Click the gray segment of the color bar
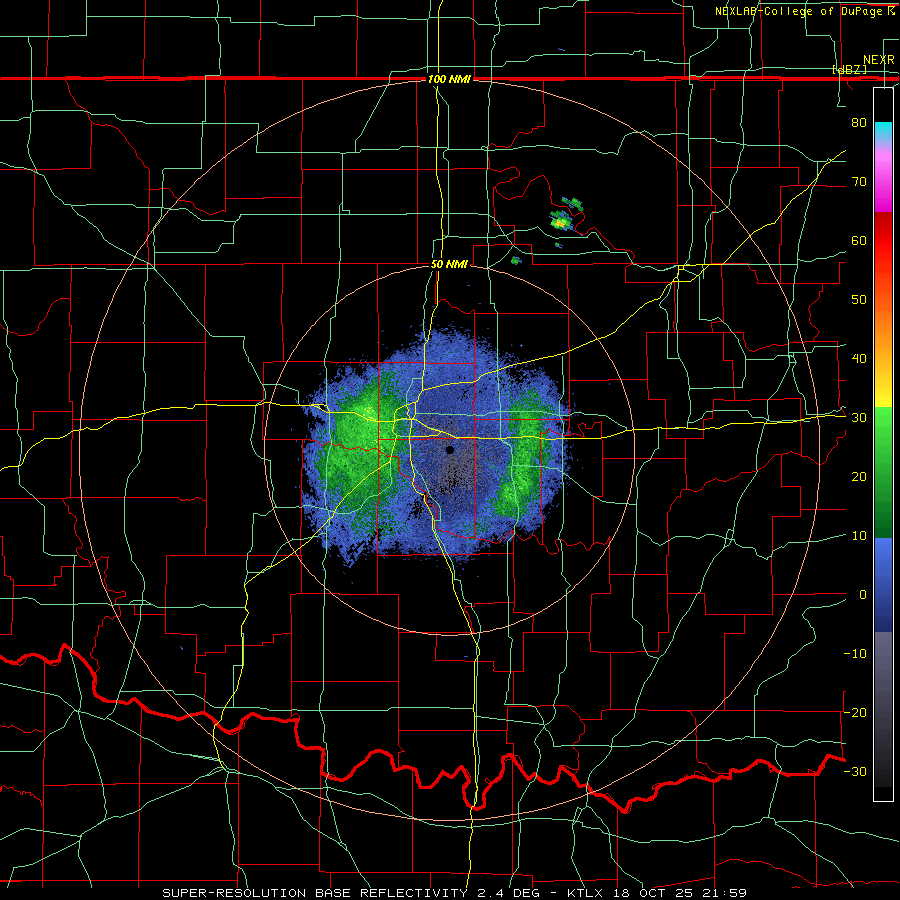900x900 pixels. [x=883, y=666]
